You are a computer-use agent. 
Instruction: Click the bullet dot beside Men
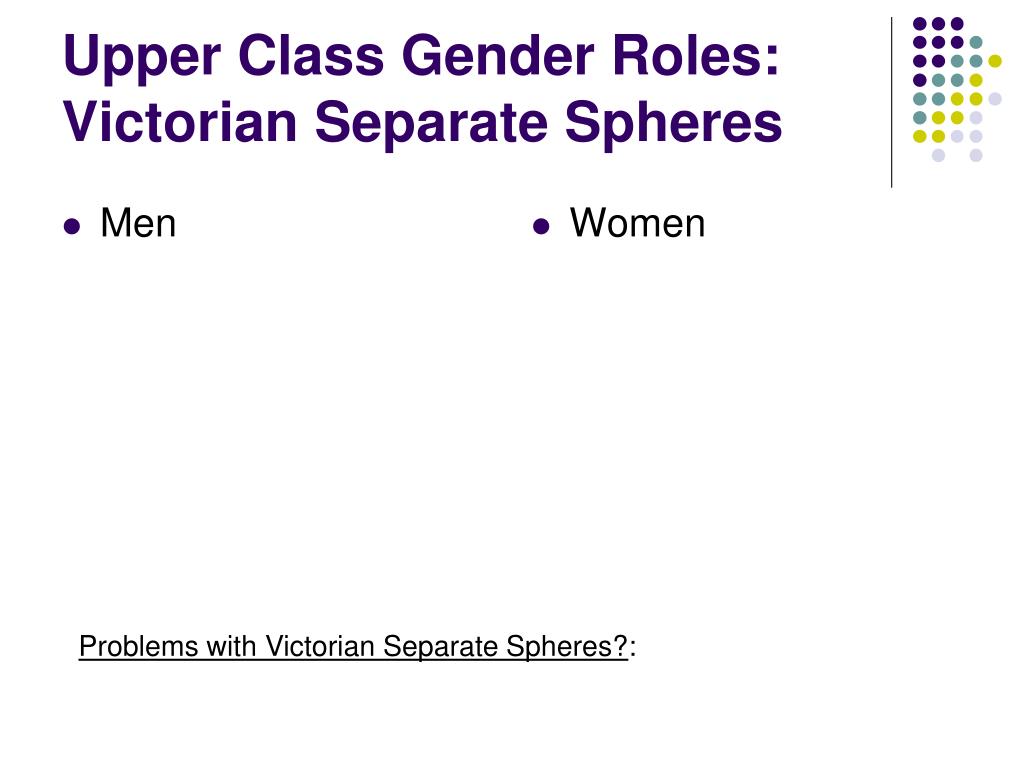72,227
